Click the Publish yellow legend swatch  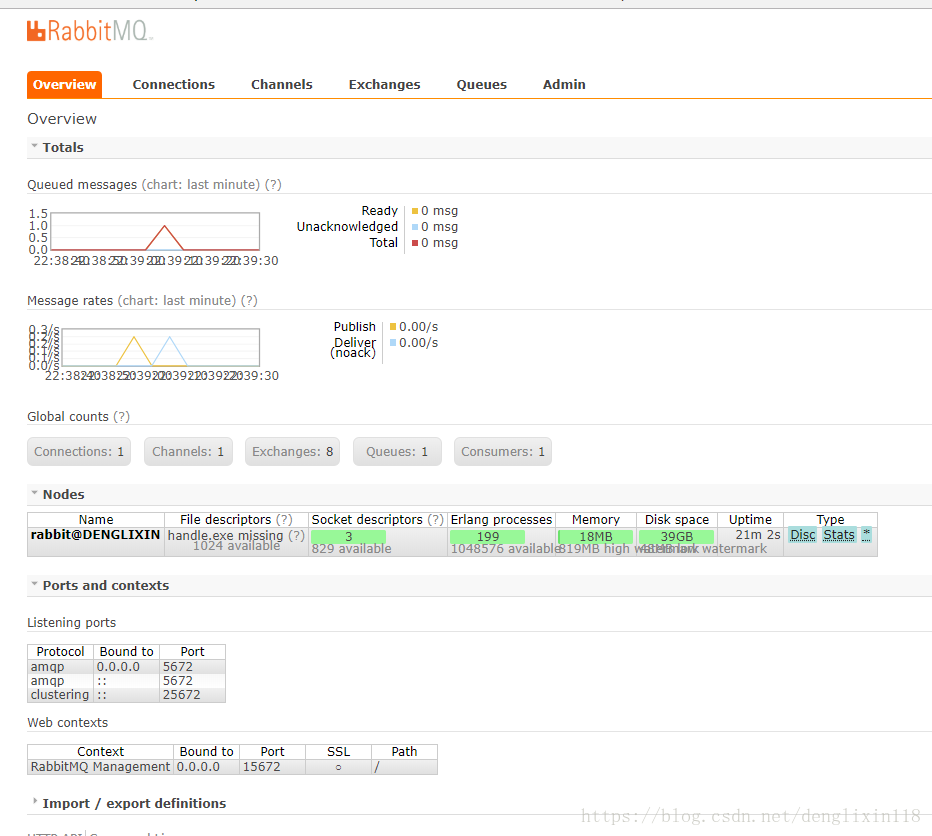[x=393, y=327]
